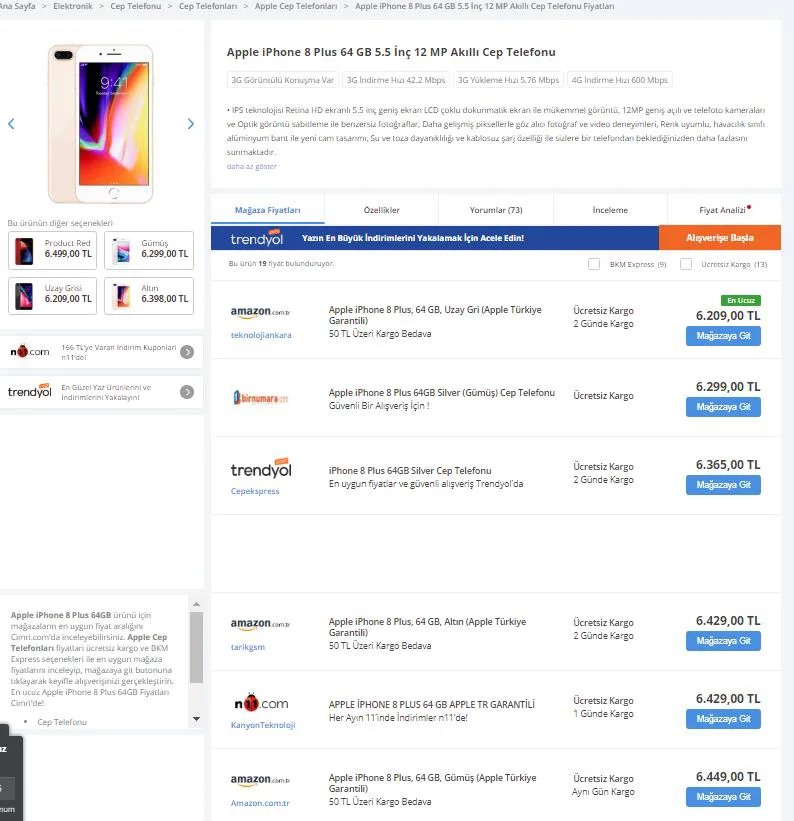794x821 pixels.
Task: Switch to the Mağaza Fiyatları tab
Action: pyautogui.click(x=268, y=210)
